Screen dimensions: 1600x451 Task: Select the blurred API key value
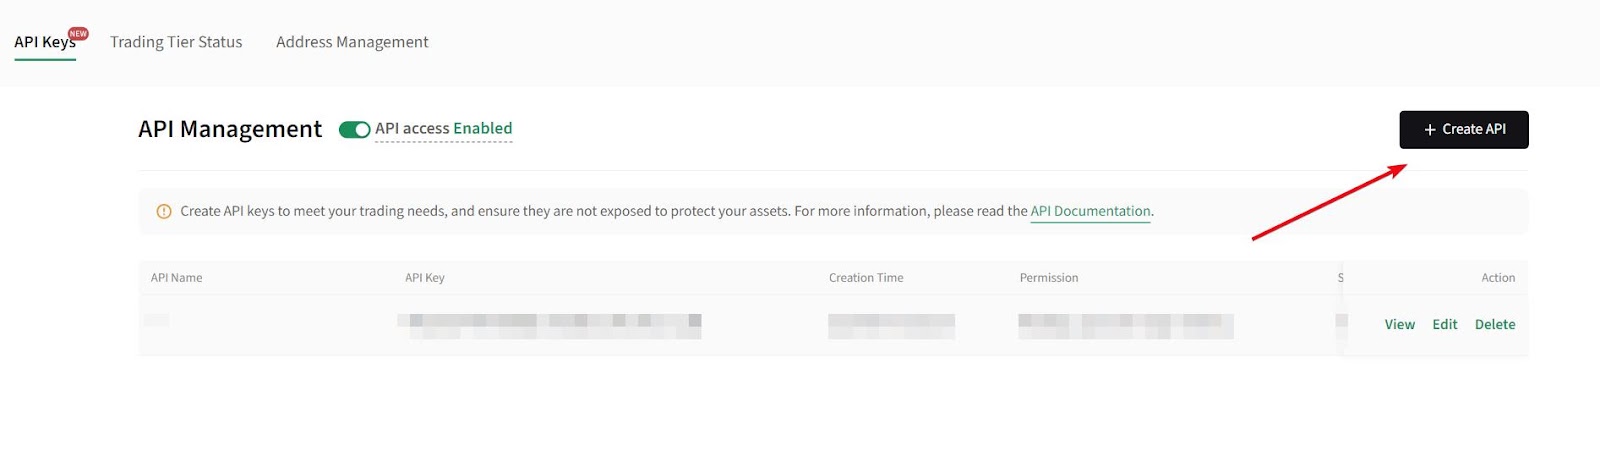[x=550, y=325]
